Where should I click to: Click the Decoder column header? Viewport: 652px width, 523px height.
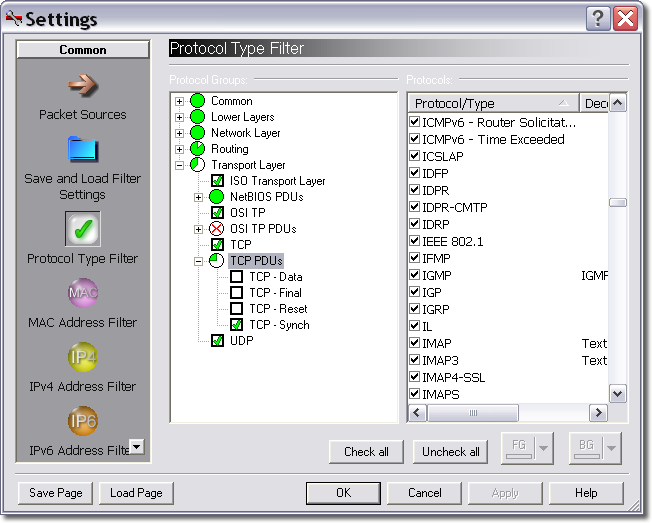click(x=595, y=103)
